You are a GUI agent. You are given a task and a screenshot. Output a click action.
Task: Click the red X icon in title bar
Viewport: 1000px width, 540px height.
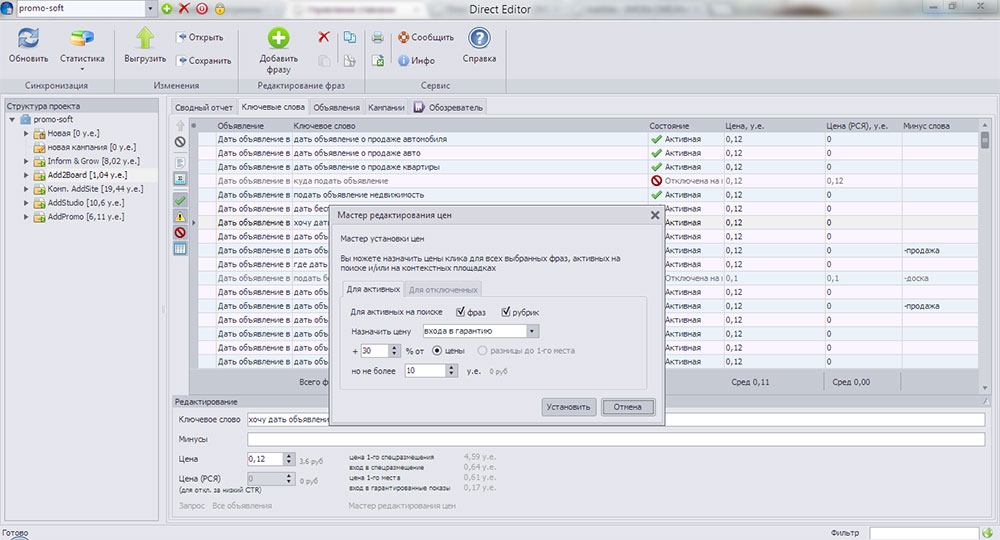pos(184,8)
